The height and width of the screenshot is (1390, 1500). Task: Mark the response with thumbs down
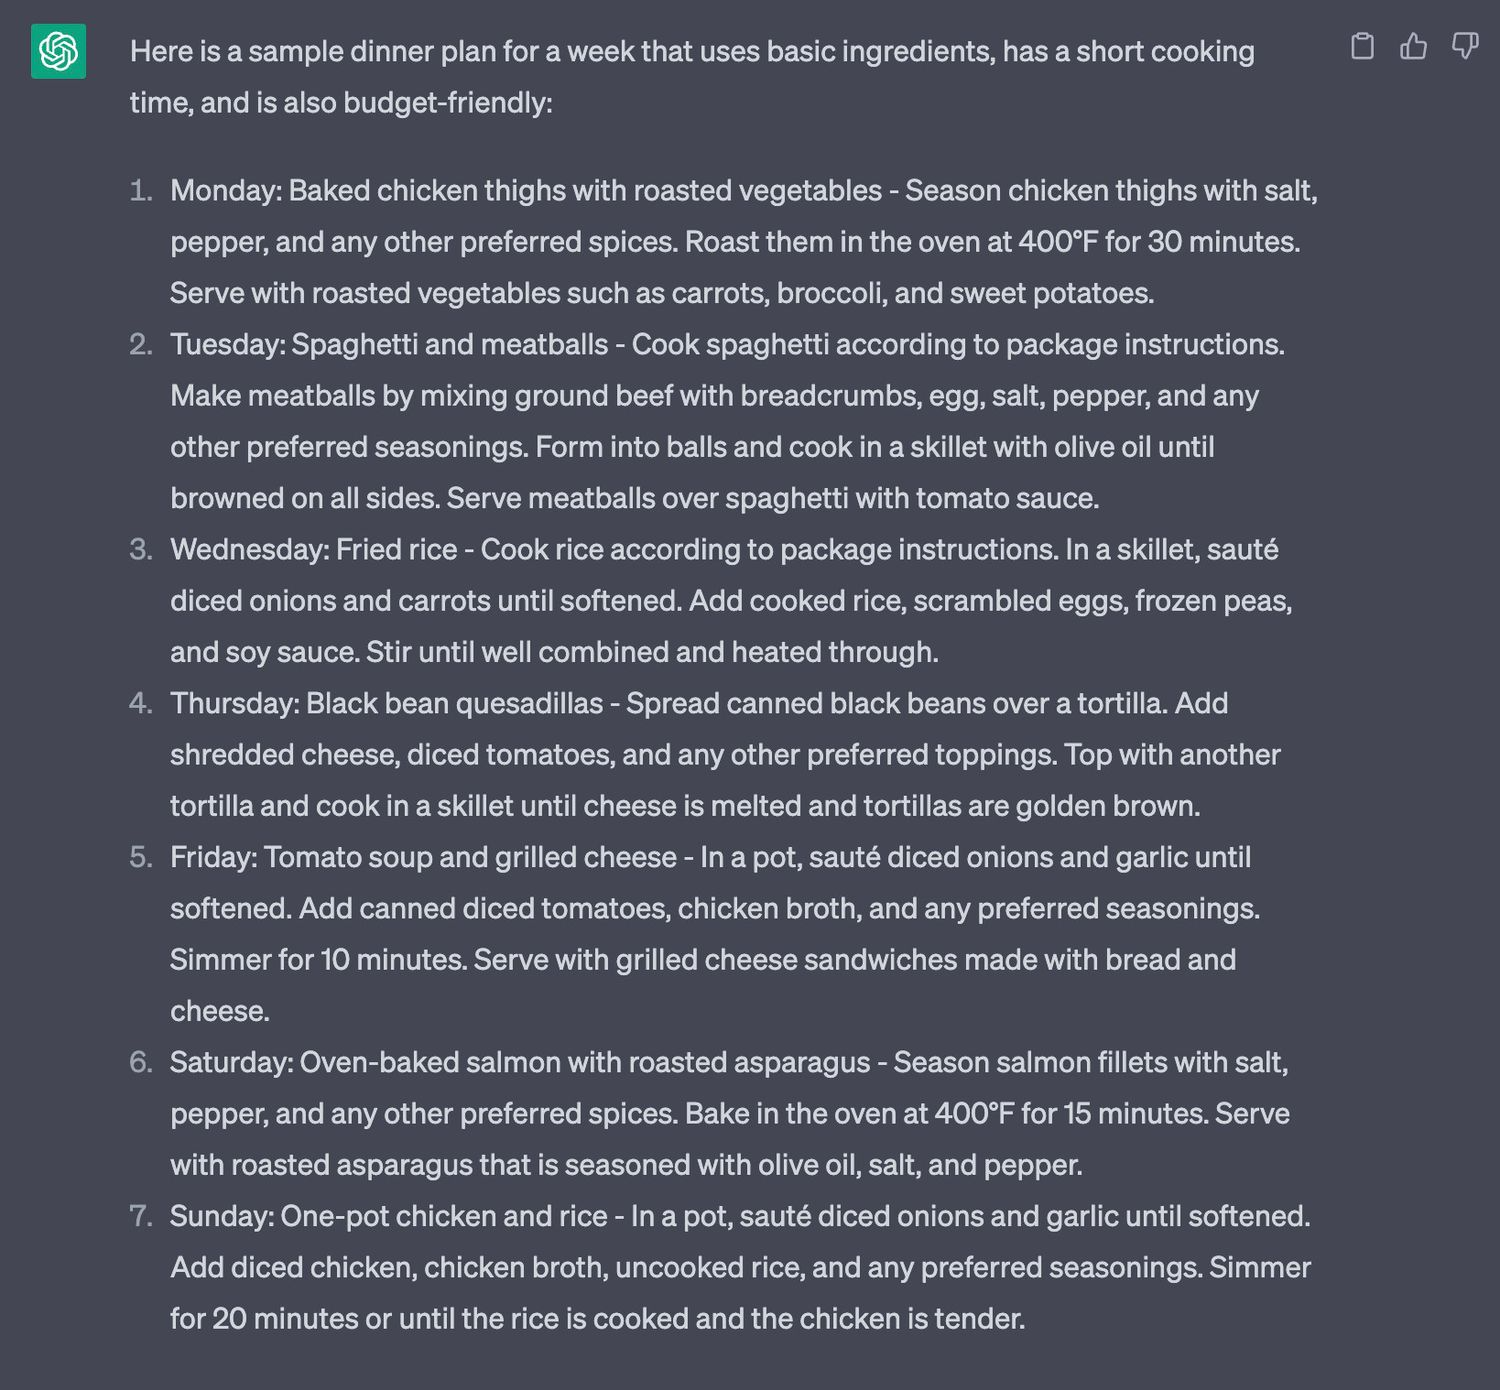pyautogui.click(x=1465, y=46)
